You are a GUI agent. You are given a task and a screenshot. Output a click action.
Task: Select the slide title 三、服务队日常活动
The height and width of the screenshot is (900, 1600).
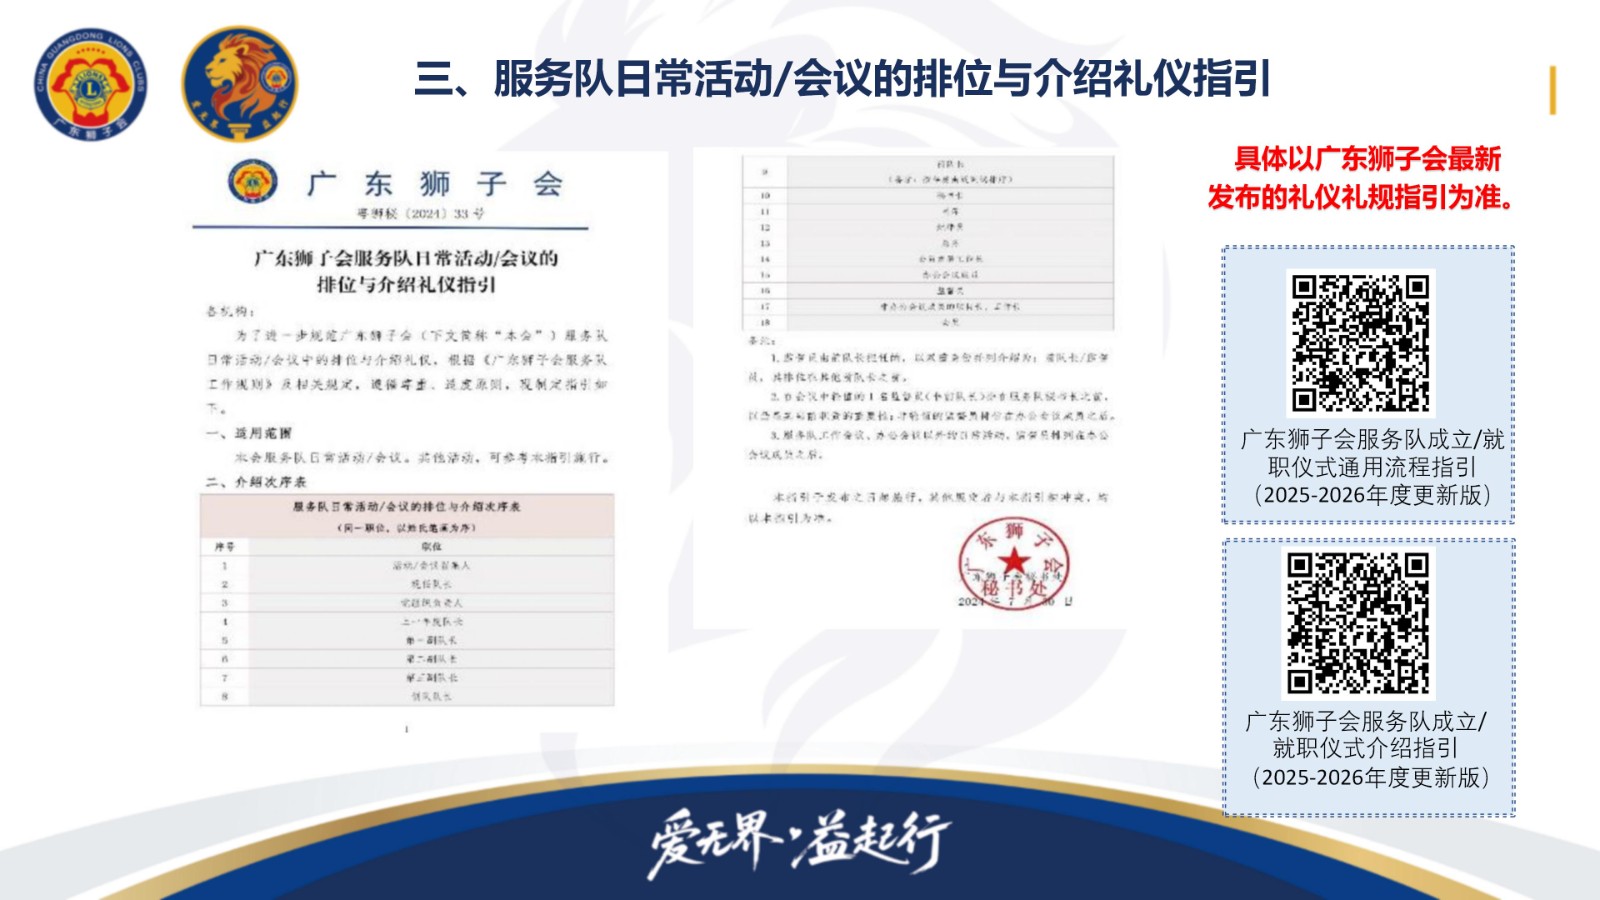pyautogui.click(x=842, y=79)
